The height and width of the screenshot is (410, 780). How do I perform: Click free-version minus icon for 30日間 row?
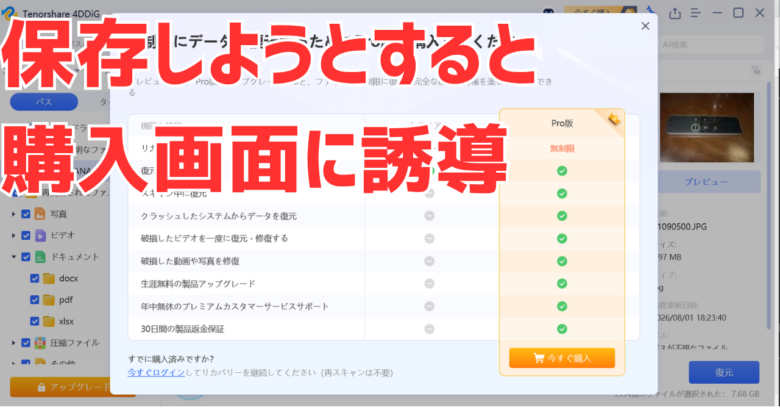tap(429, 329)
